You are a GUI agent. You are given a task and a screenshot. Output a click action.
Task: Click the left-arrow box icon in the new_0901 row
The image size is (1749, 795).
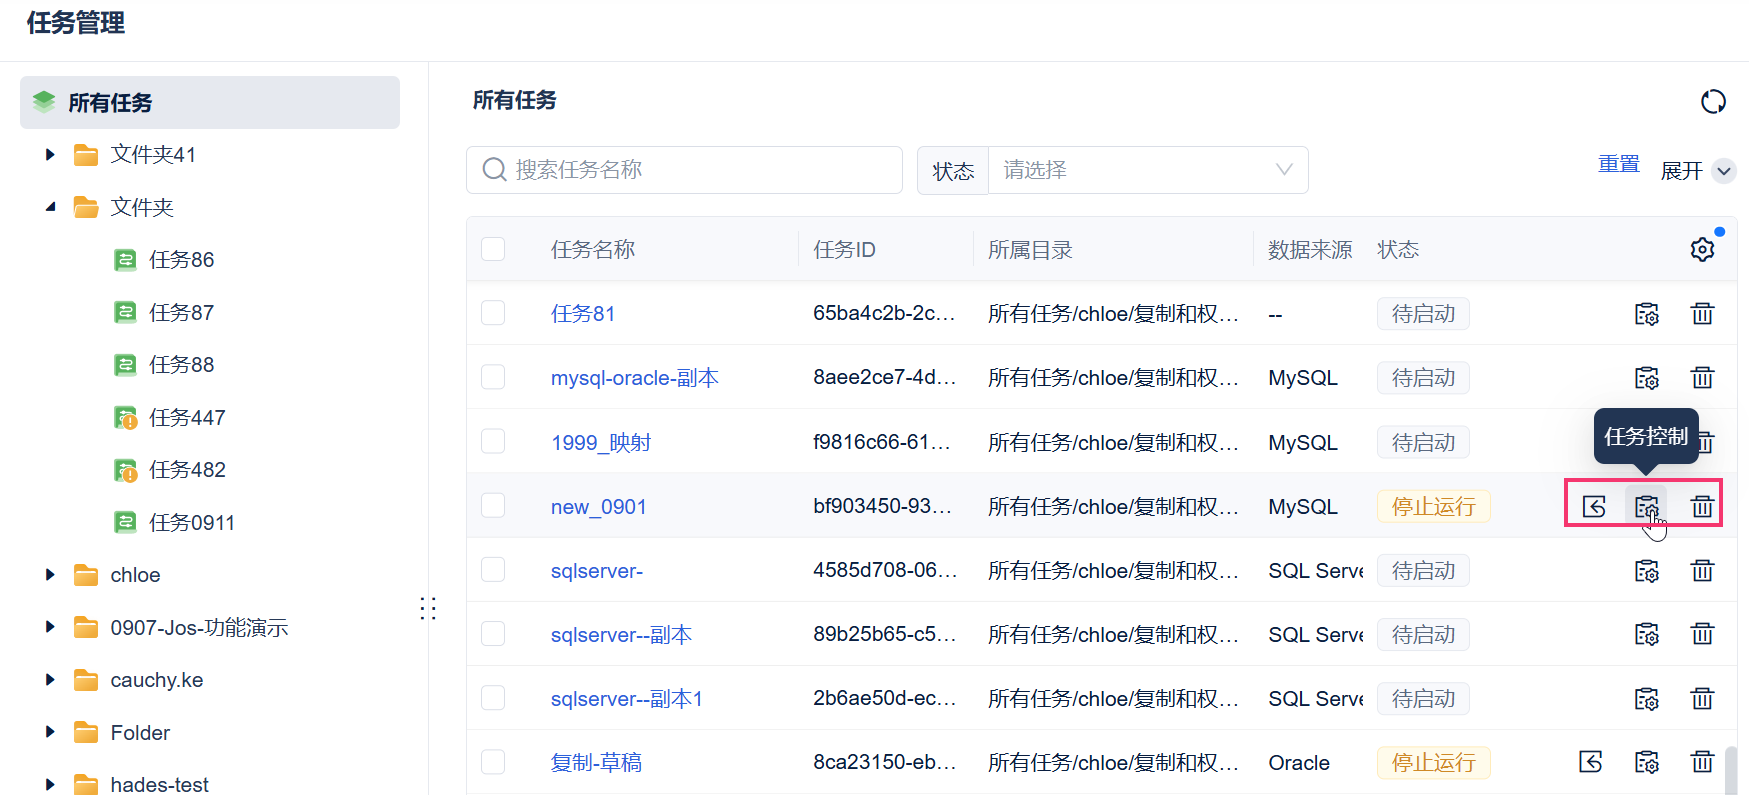tap(1594, 507)
